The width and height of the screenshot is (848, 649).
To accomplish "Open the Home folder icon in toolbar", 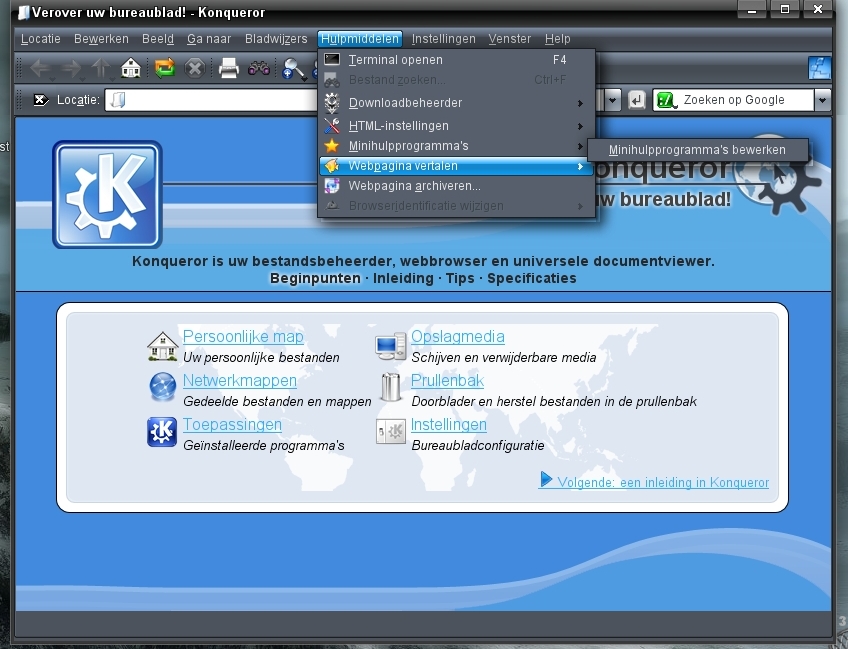I will (131, 68).
